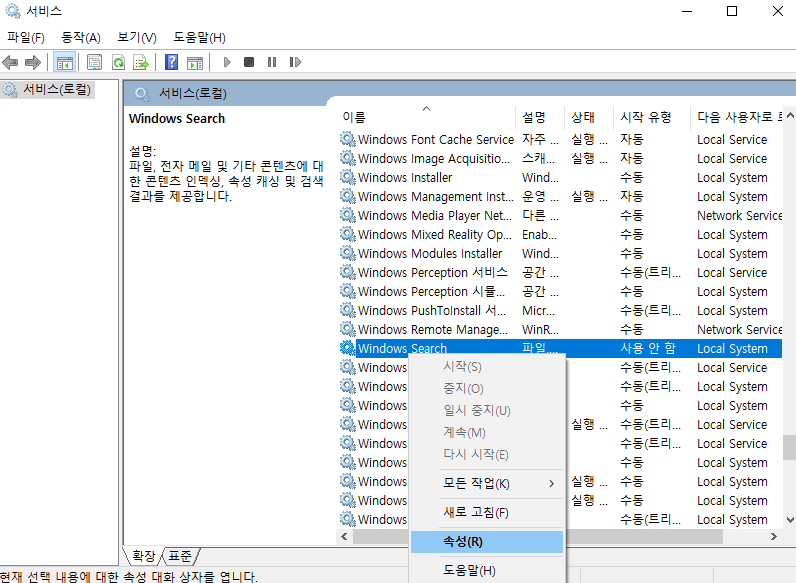Toggle the action pane toolbar icon
The image size is (796, 583).
195,62
